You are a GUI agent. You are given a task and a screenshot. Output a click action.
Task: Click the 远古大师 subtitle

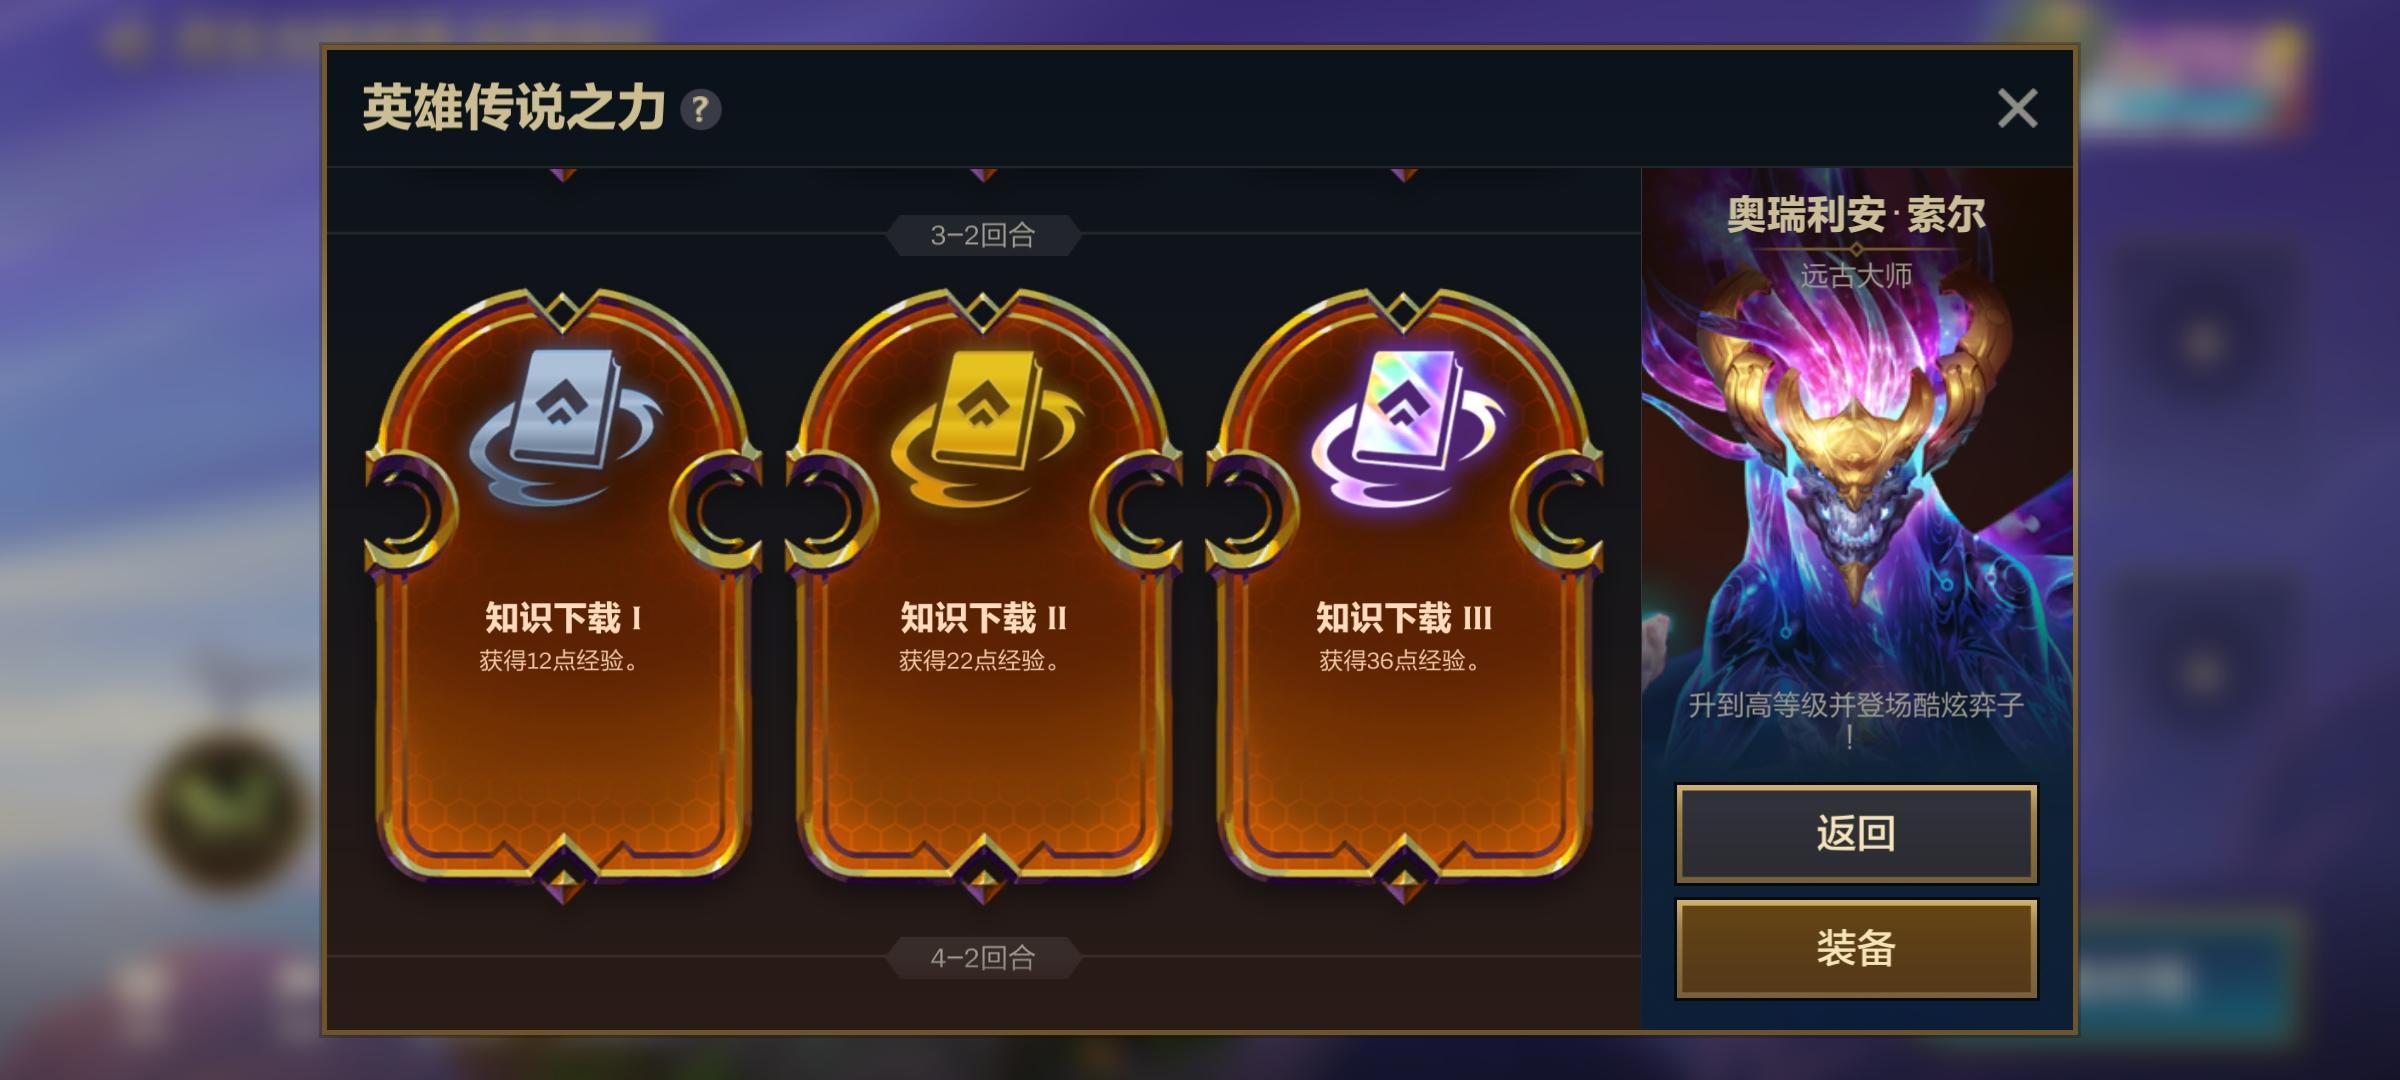pyautogui.click(x=1856, y=275)
